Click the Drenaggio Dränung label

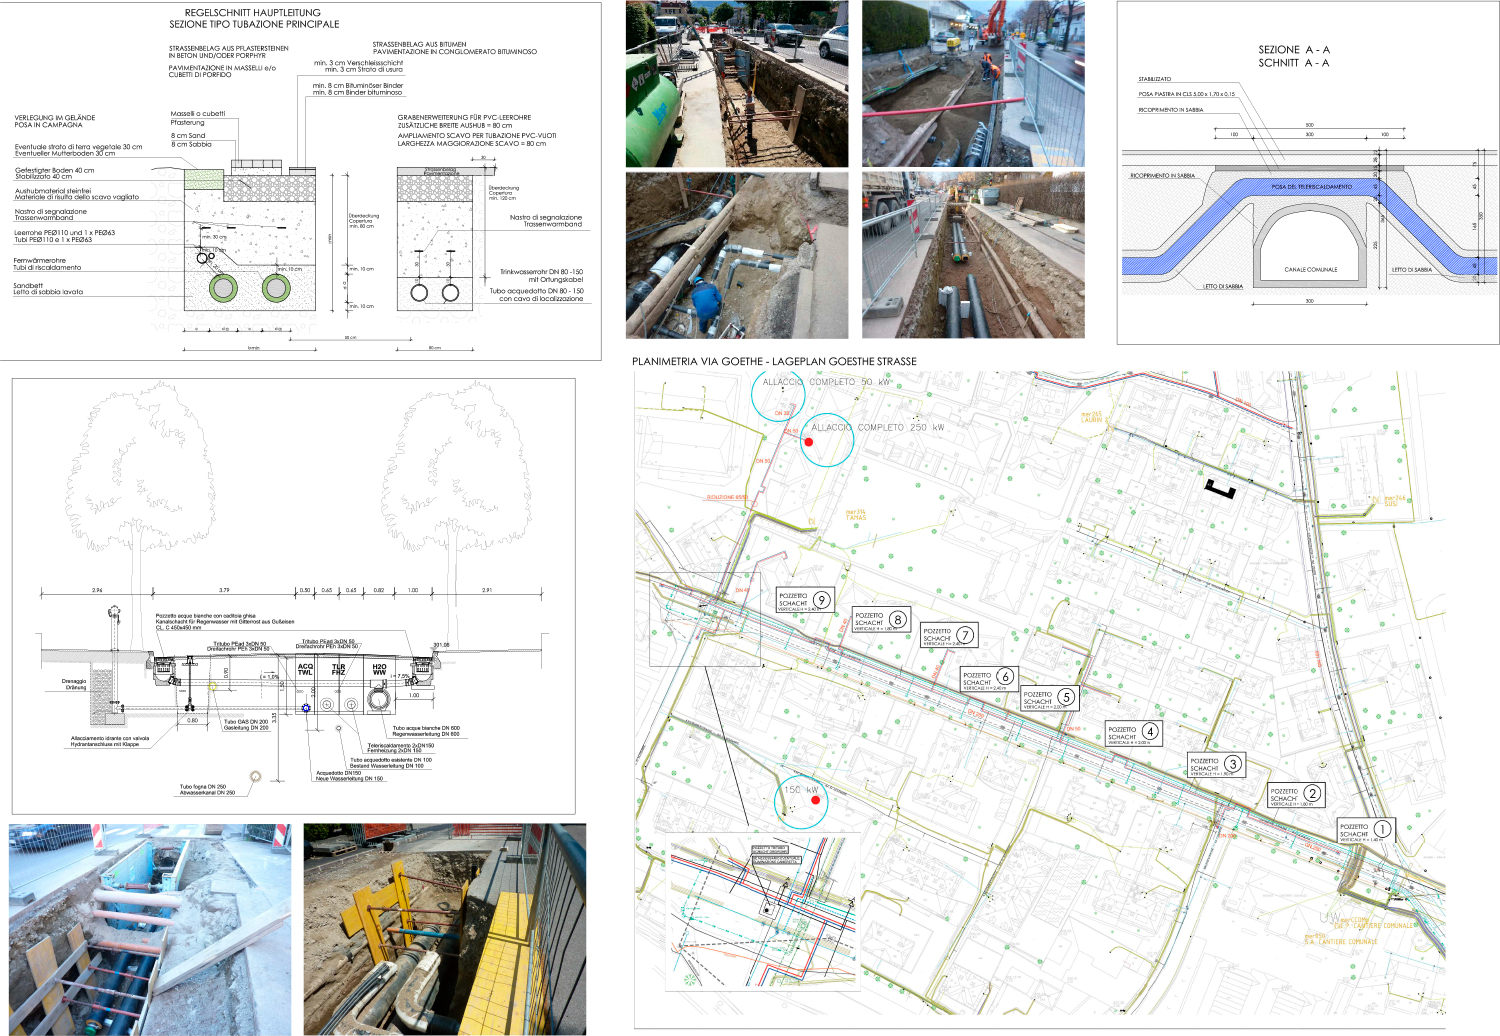coord(74,684)
